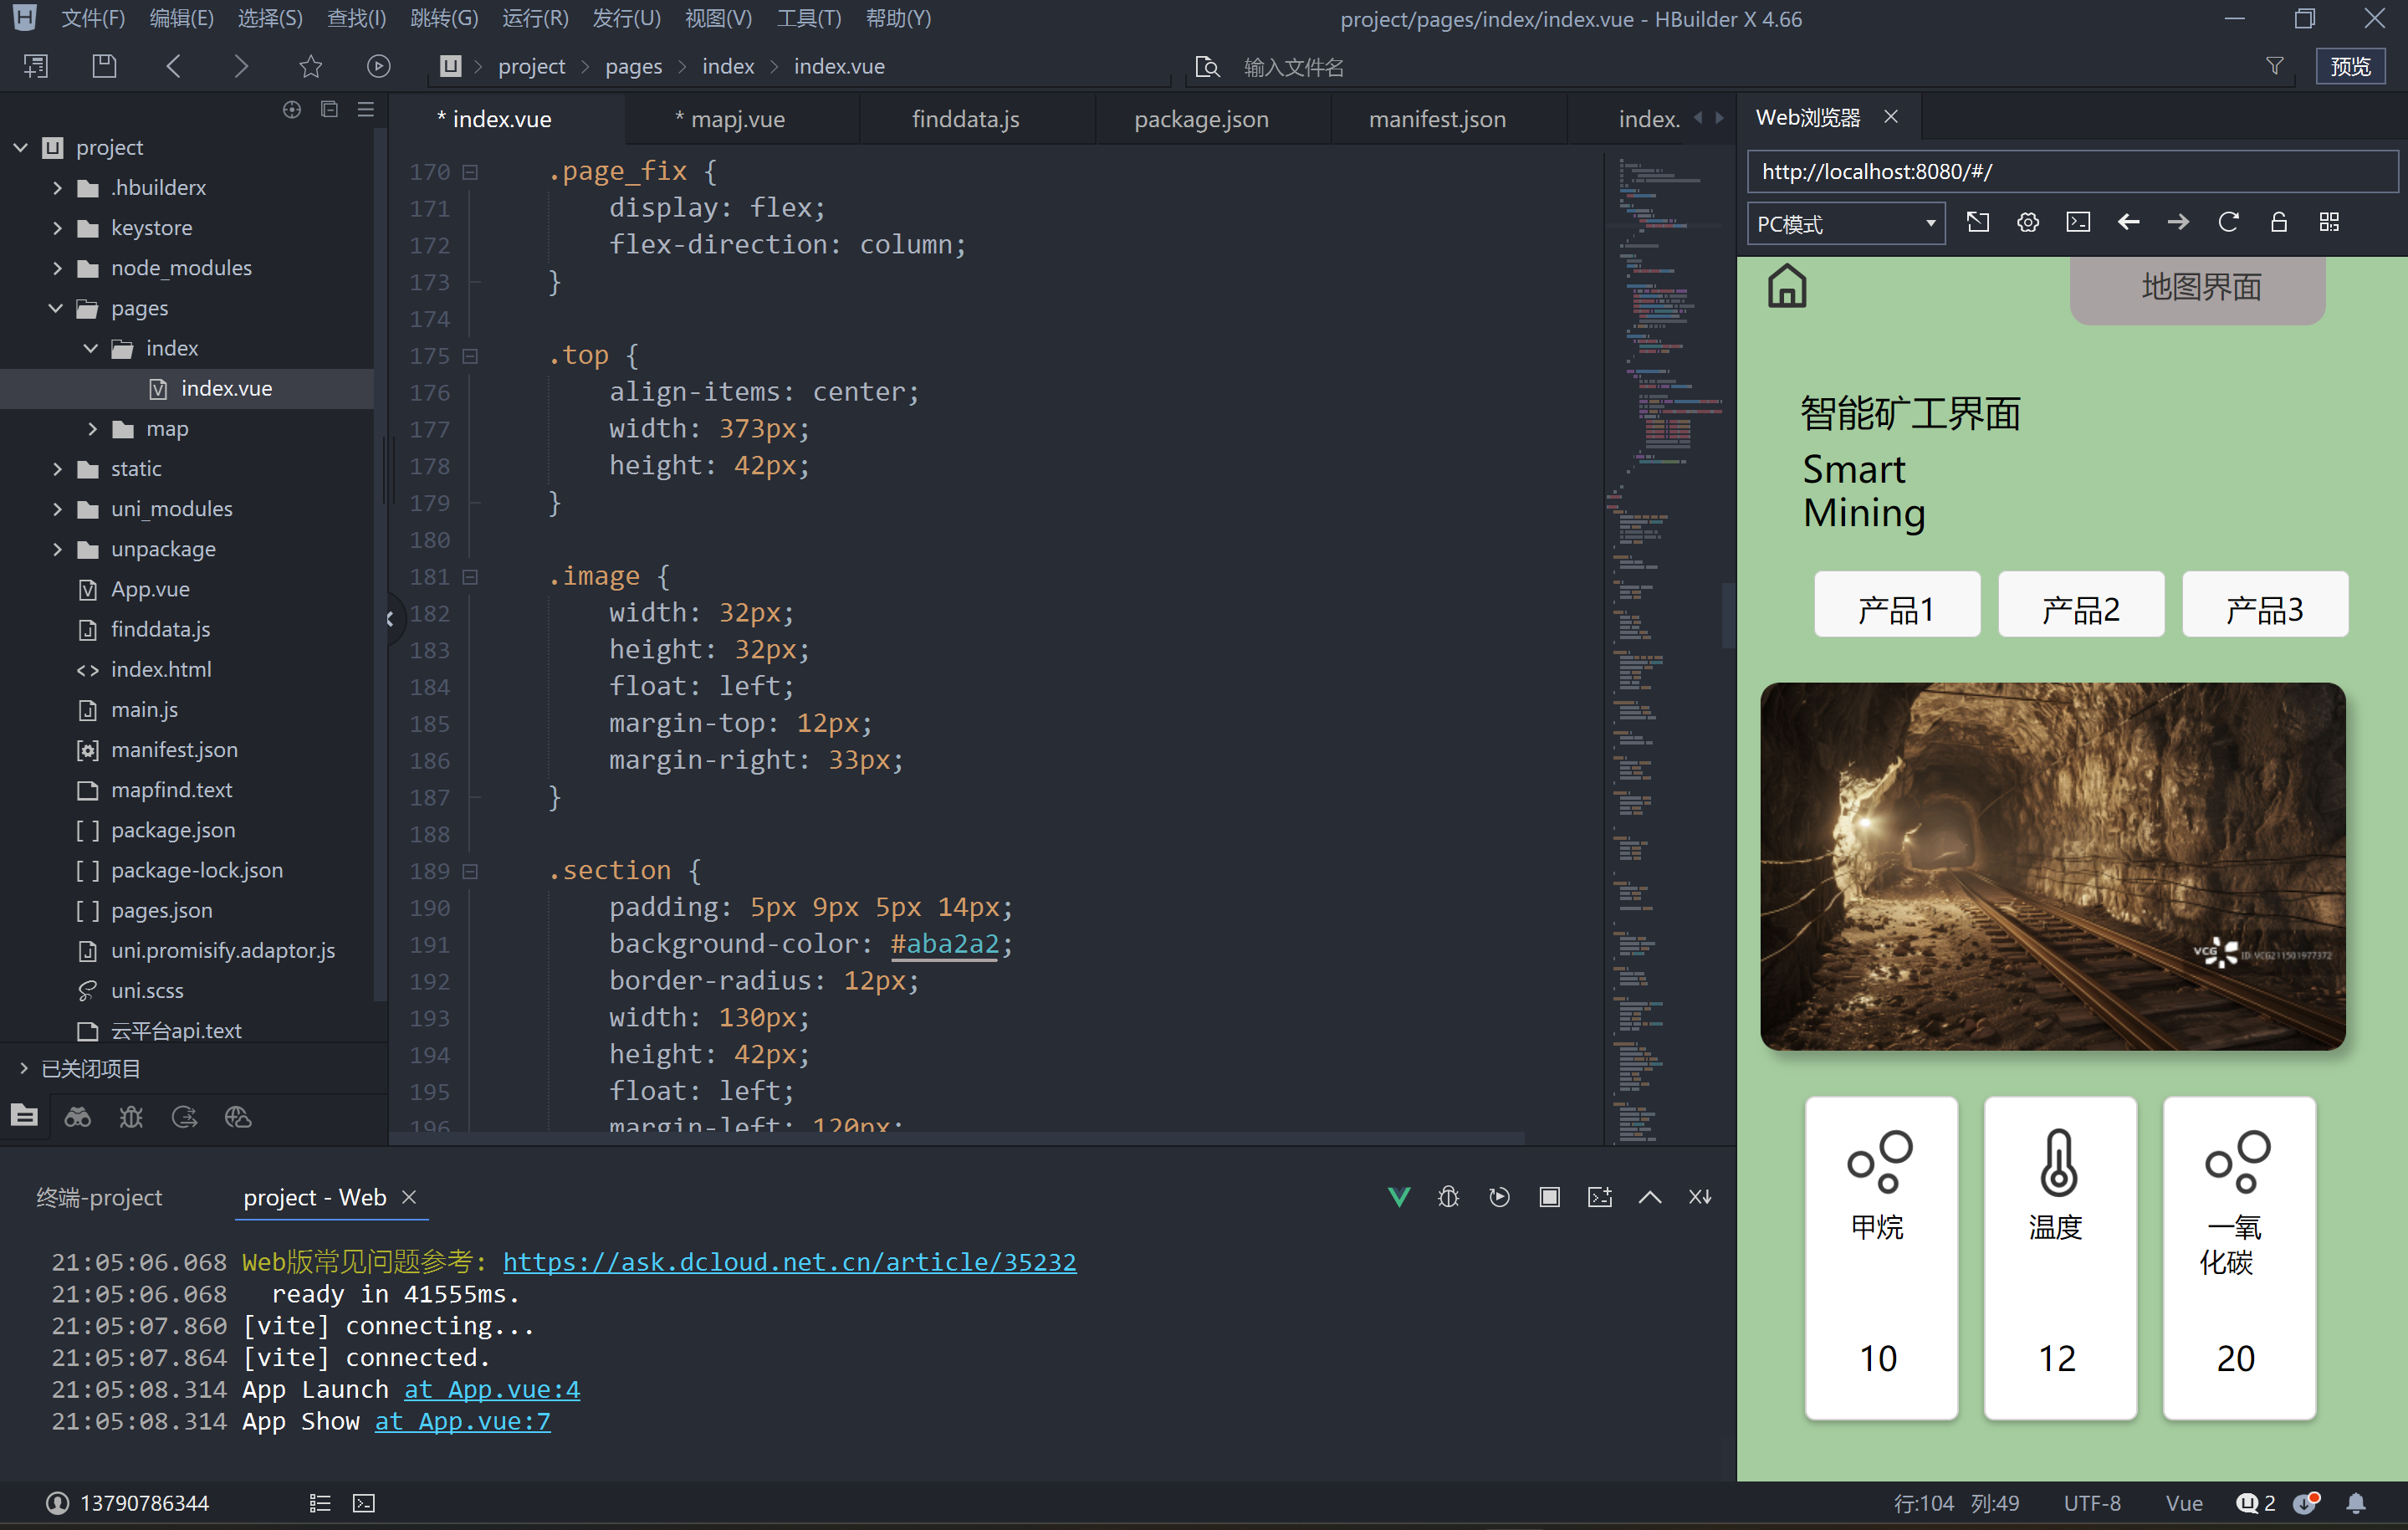Click the QR grid icon in browser toolbar
This screenshot has width=2408, height=1530.
click(2329, 222)
